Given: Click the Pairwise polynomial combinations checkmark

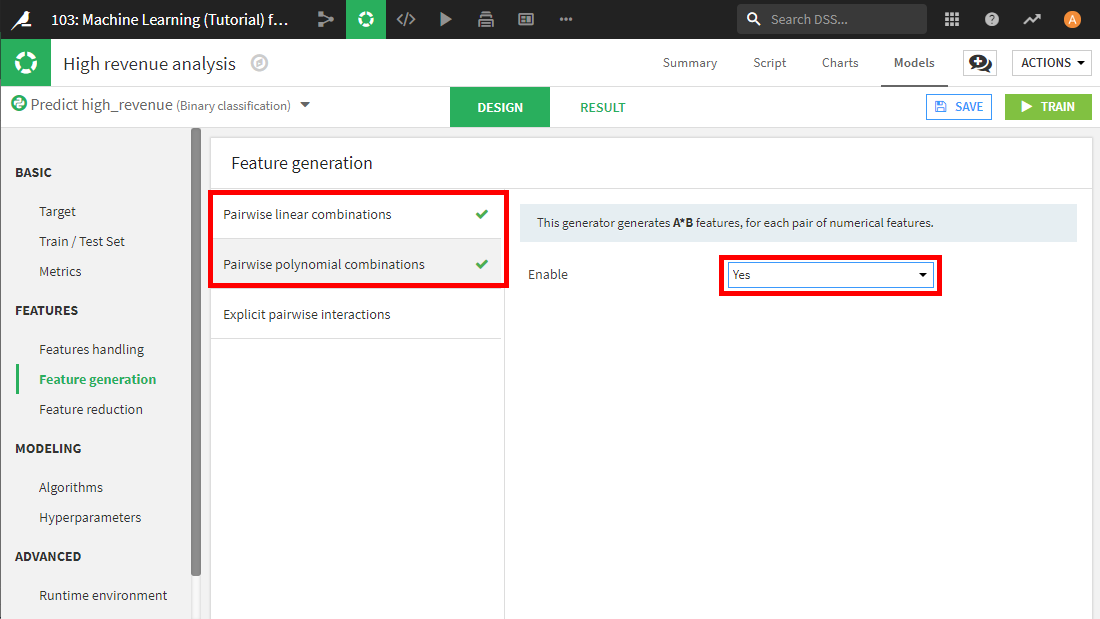Looking at the screenshot, I should pyautogui.click(x=482, y=264).
